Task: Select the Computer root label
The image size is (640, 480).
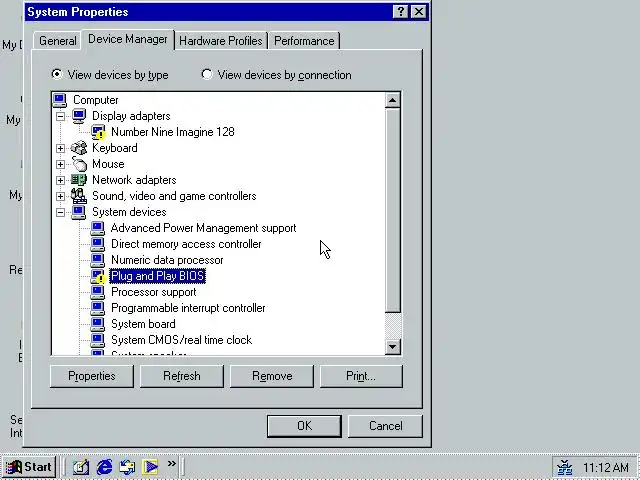Action: pos(96,100)
